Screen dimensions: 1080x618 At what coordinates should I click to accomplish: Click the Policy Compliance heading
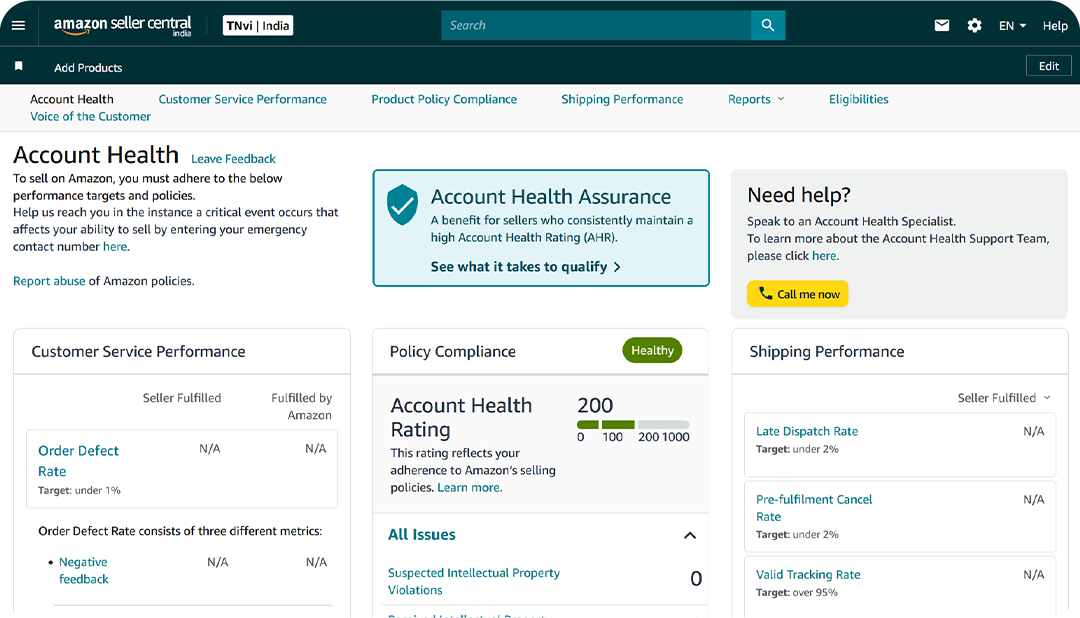453,351
